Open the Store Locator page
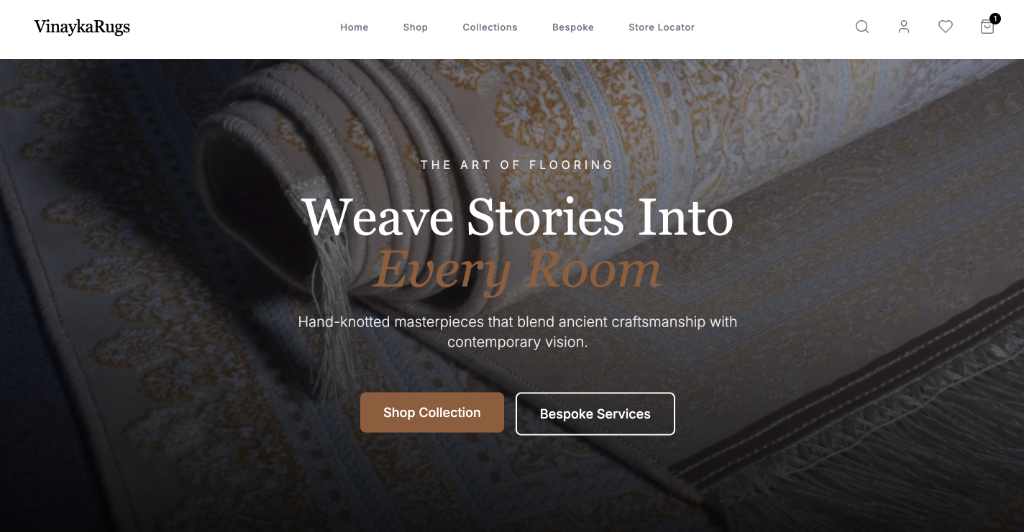 click(x=662, y=27)
